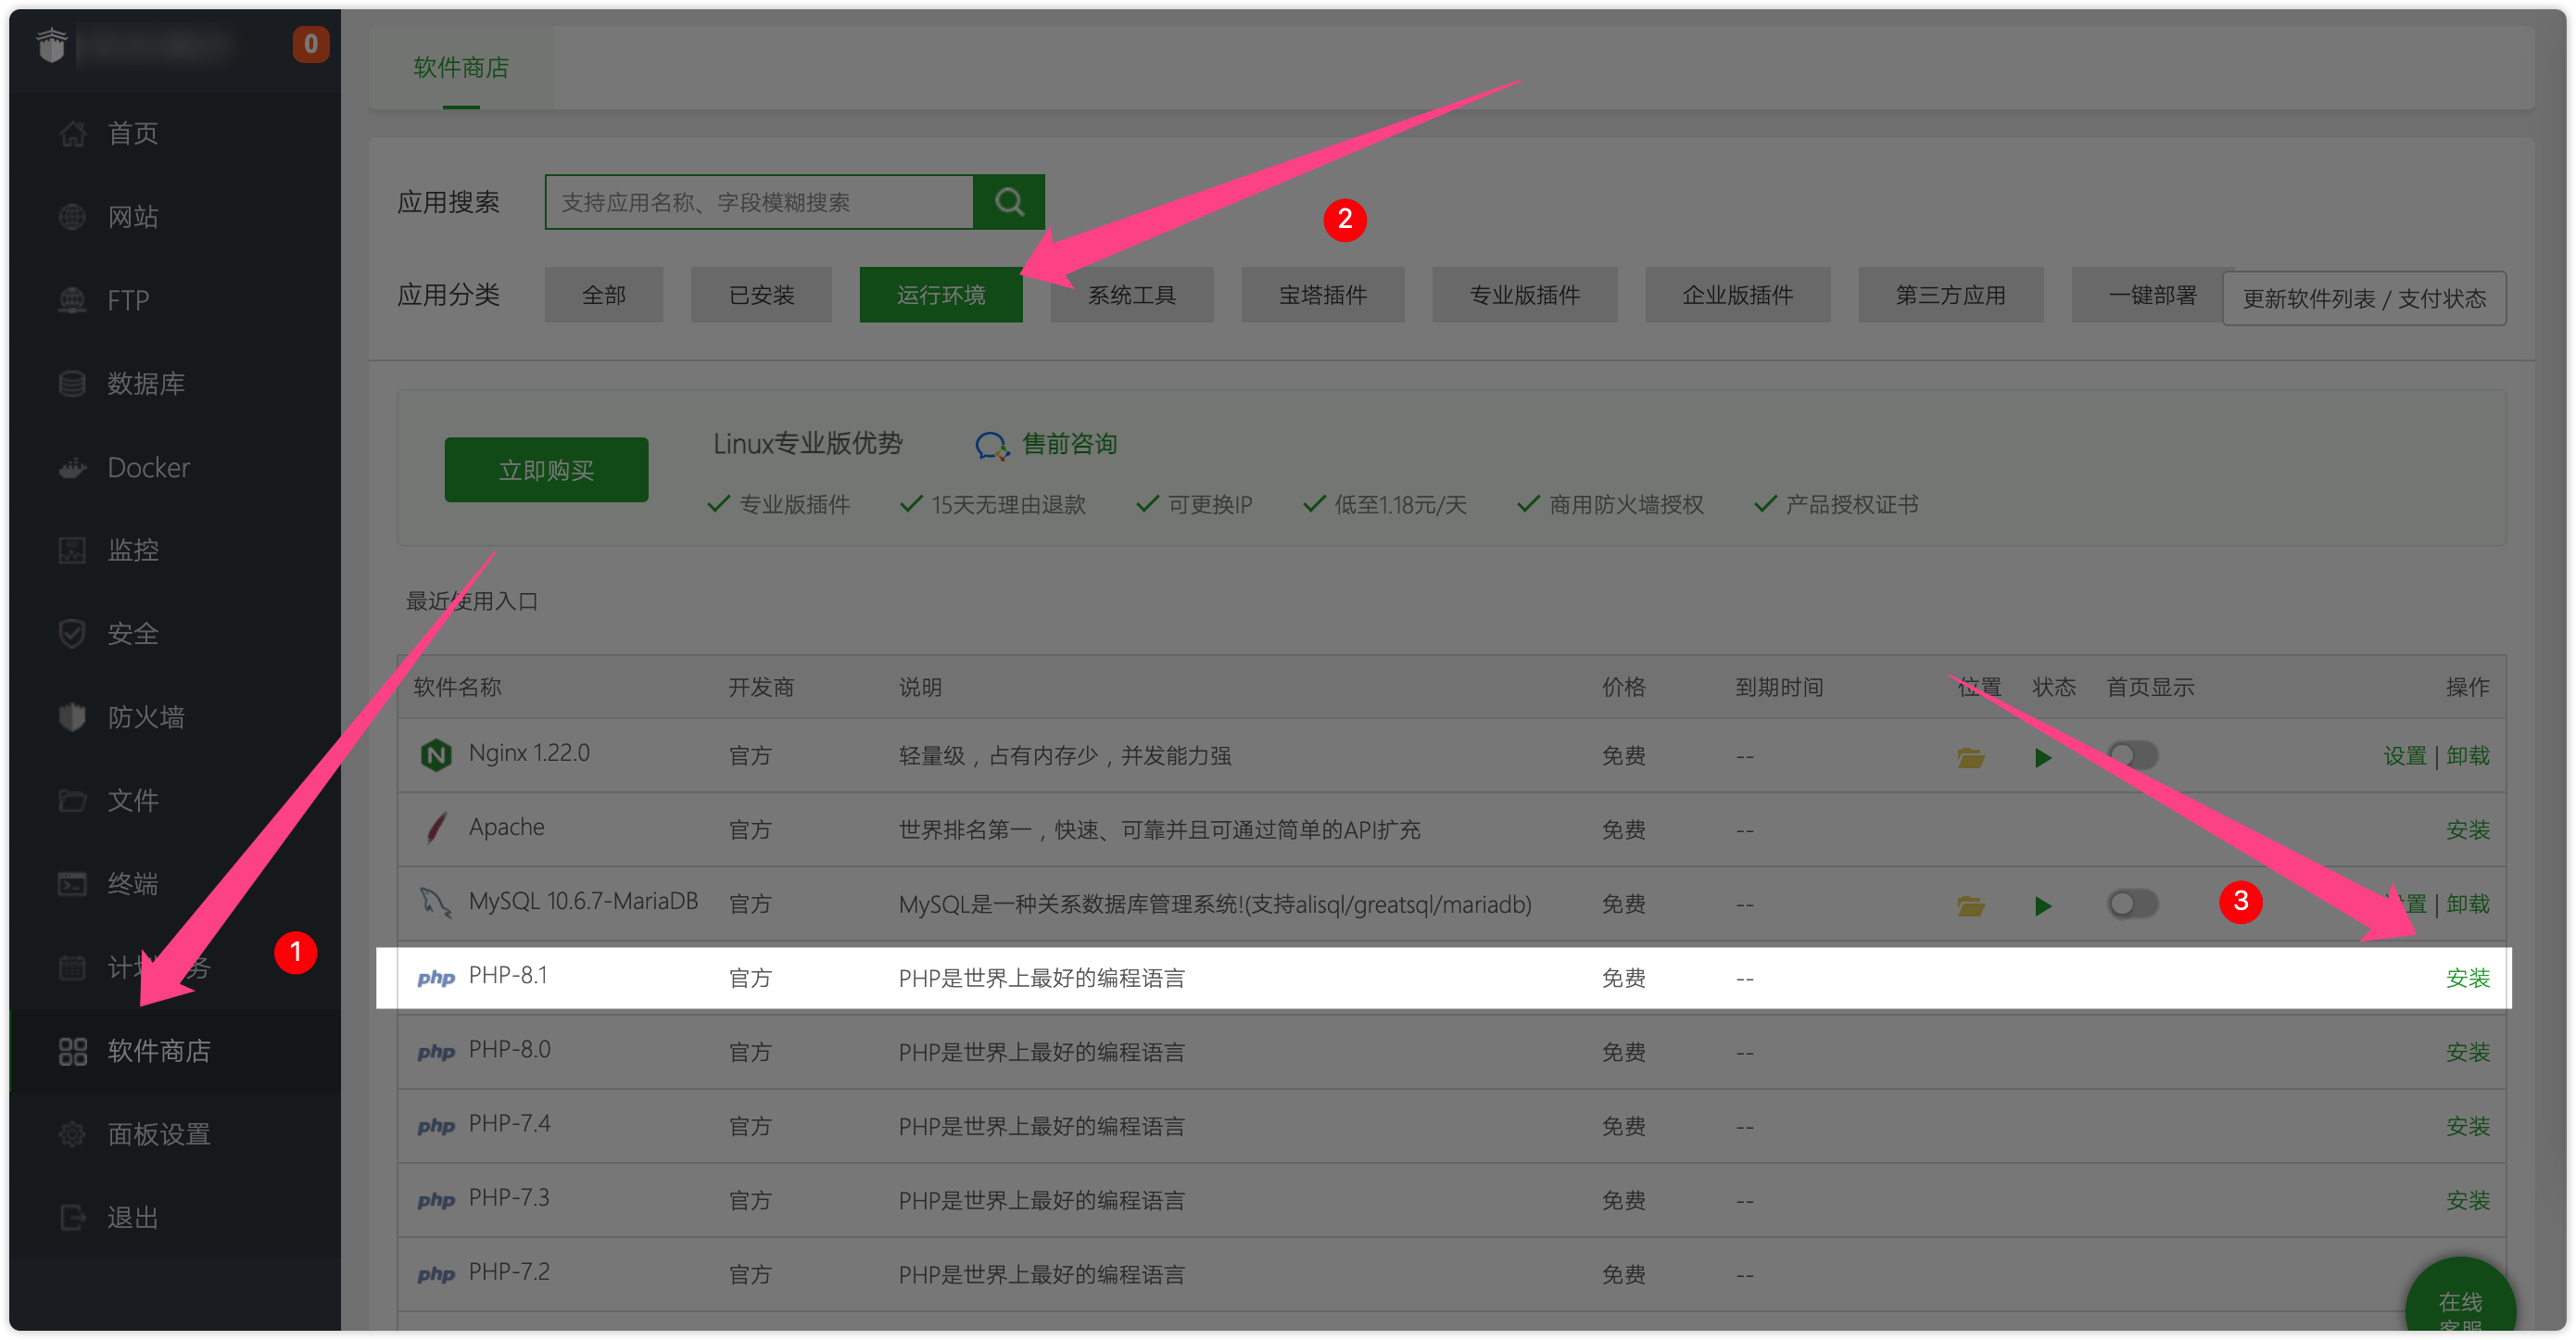This screenshot has height=1340, width=2576.
Task: Click the Apache feather icon
Action: click(x=436, y=829)
